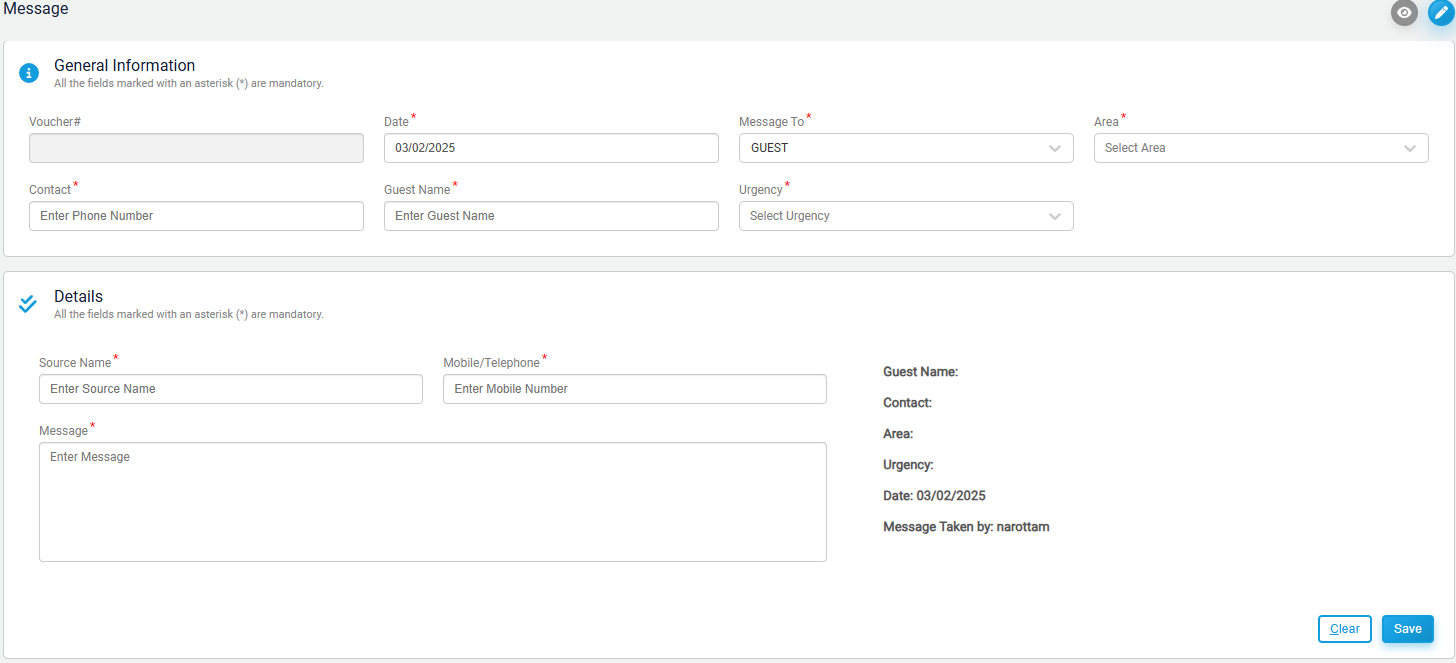Image resolution: width=1456 pixels, height=663 pixels.
Task: Click the Enter Mobile Number field
Action: [x=635, y=389]
